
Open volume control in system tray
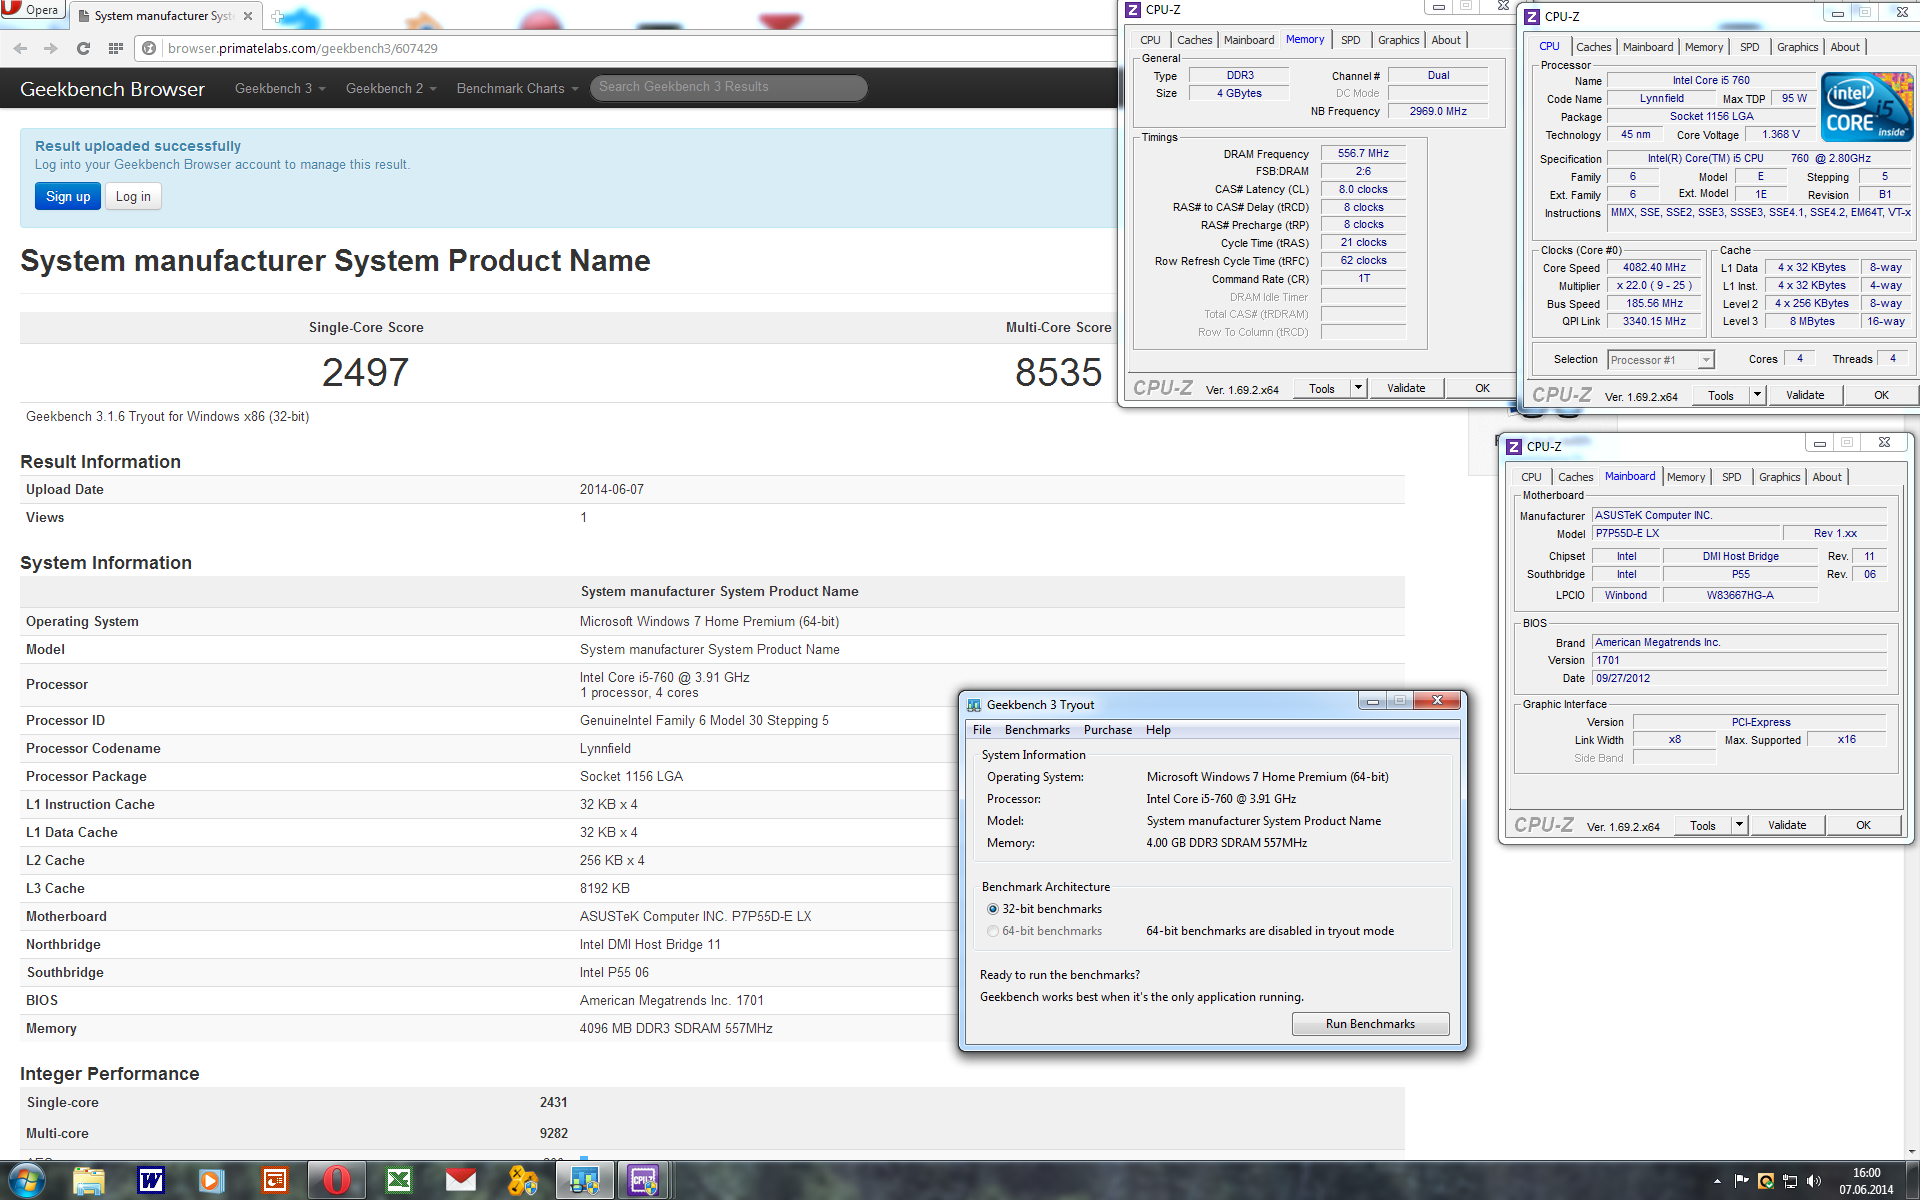point(1814,1181)
